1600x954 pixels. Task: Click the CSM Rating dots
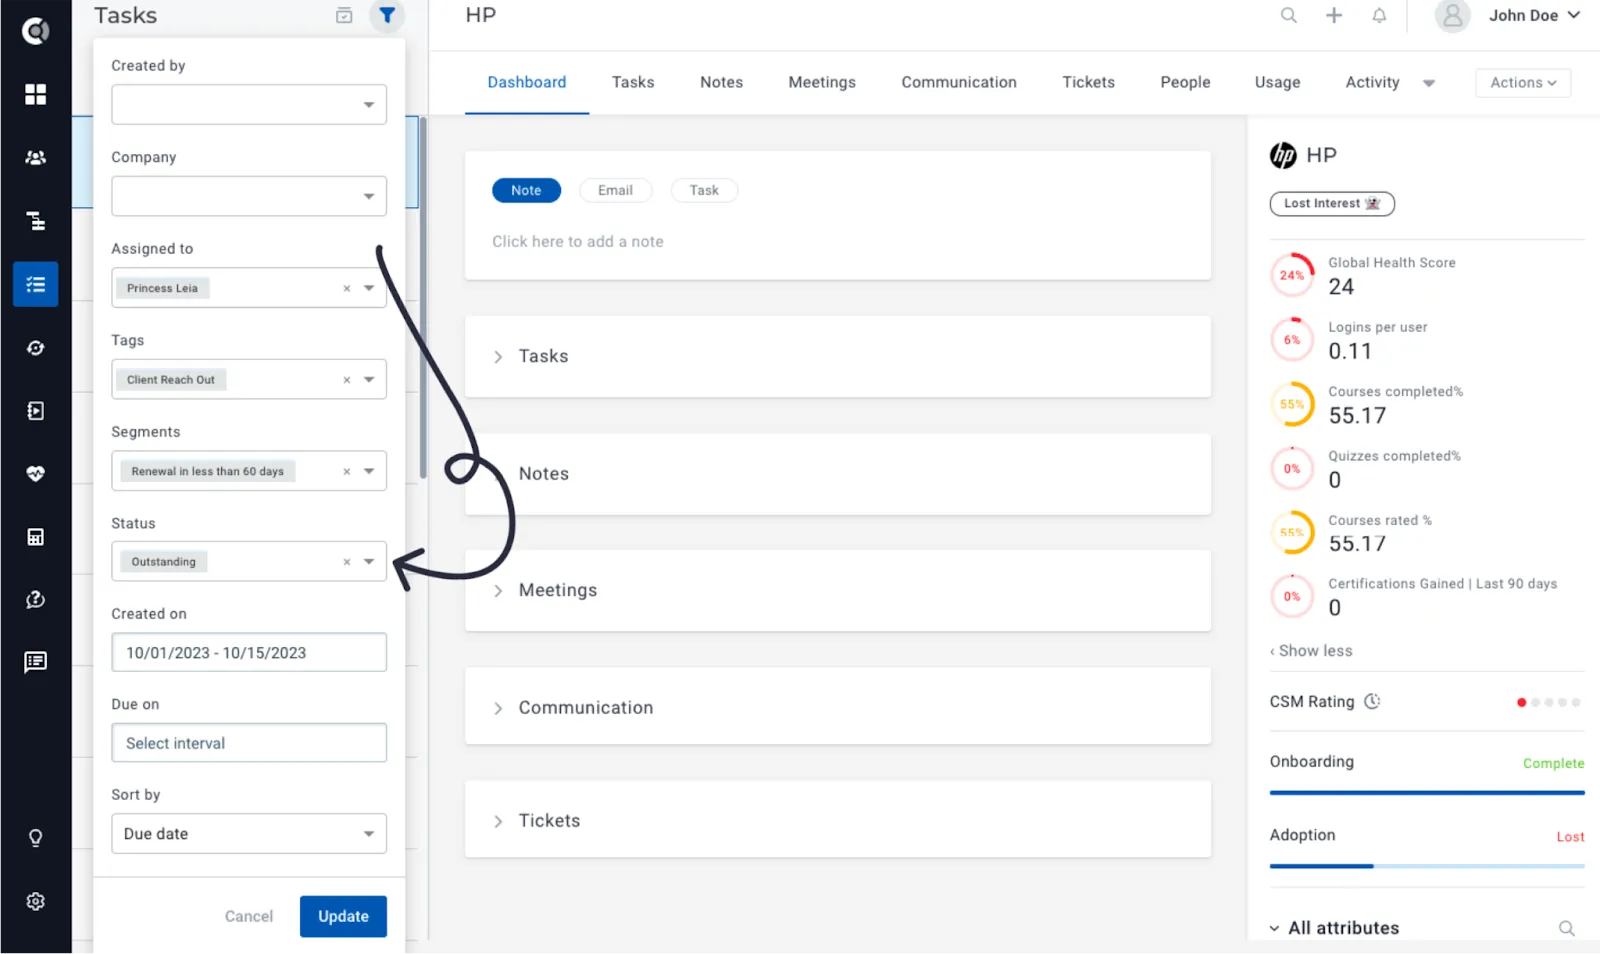pos(1548,702)
